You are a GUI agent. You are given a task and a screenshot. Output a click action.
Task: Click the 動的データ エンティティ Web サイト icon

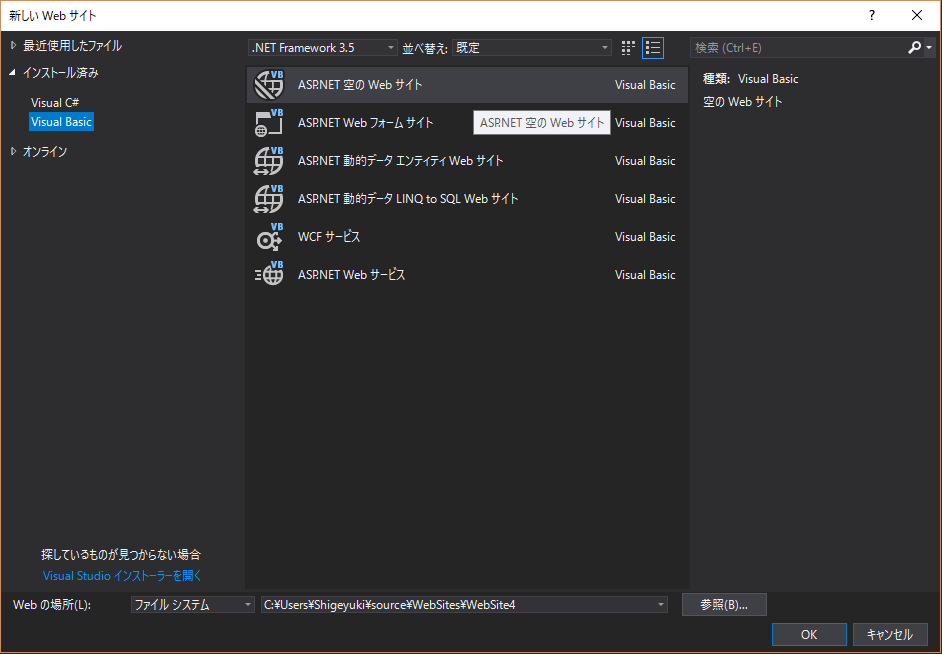tap(269, 161)
